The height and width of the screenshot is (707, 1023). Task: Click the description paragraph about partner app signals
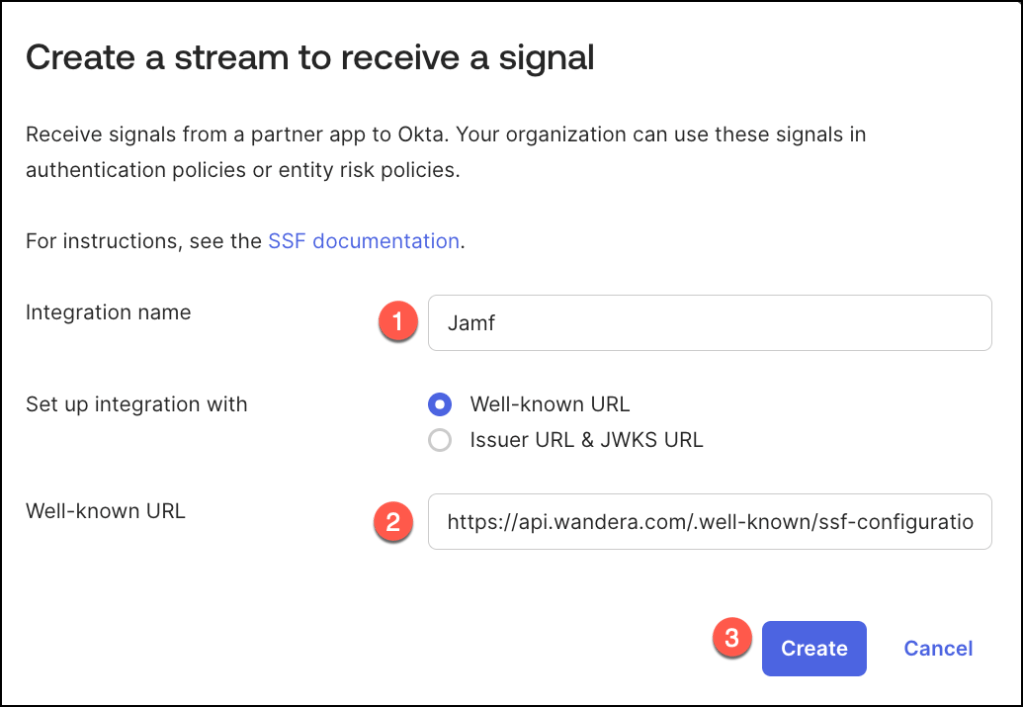tap(445, 152)
